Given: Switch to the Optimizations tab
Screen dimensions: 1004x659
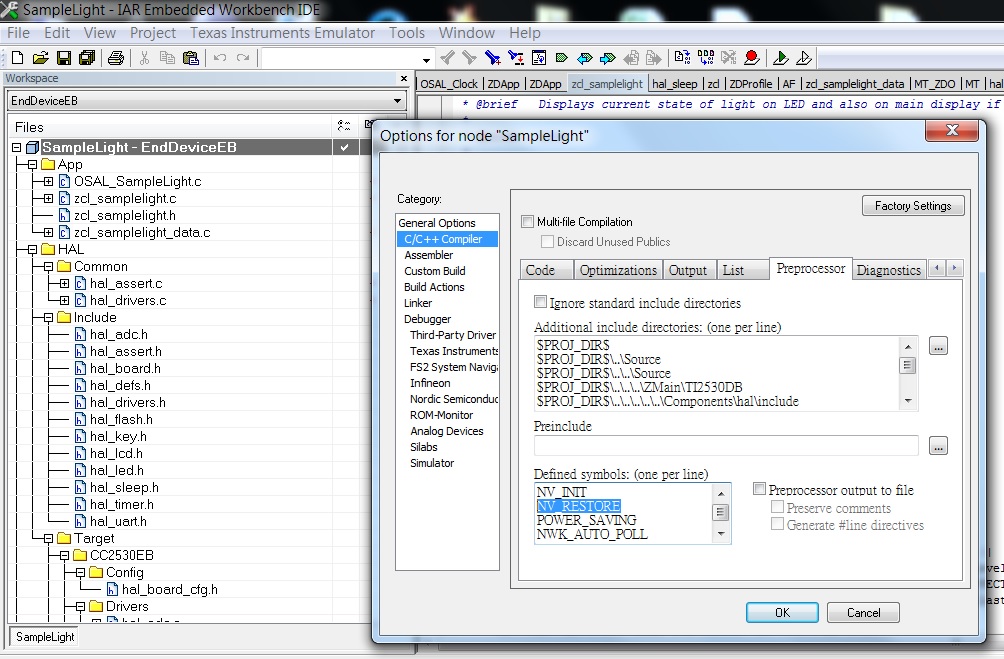Looking at the screenshot, I should 618,270.
